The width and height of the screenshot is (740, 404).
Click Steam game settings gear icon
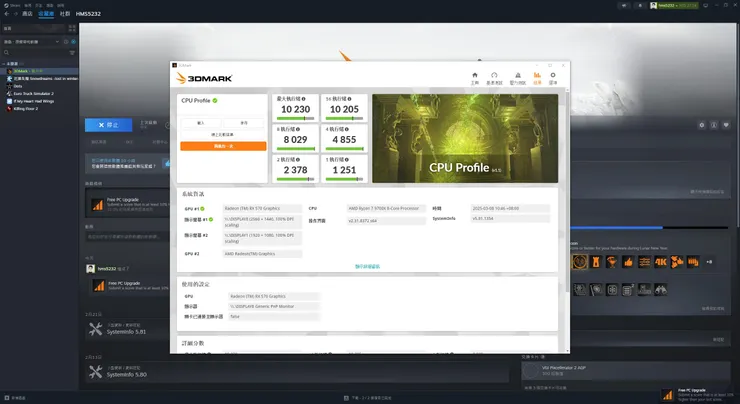tap(701, 125)
